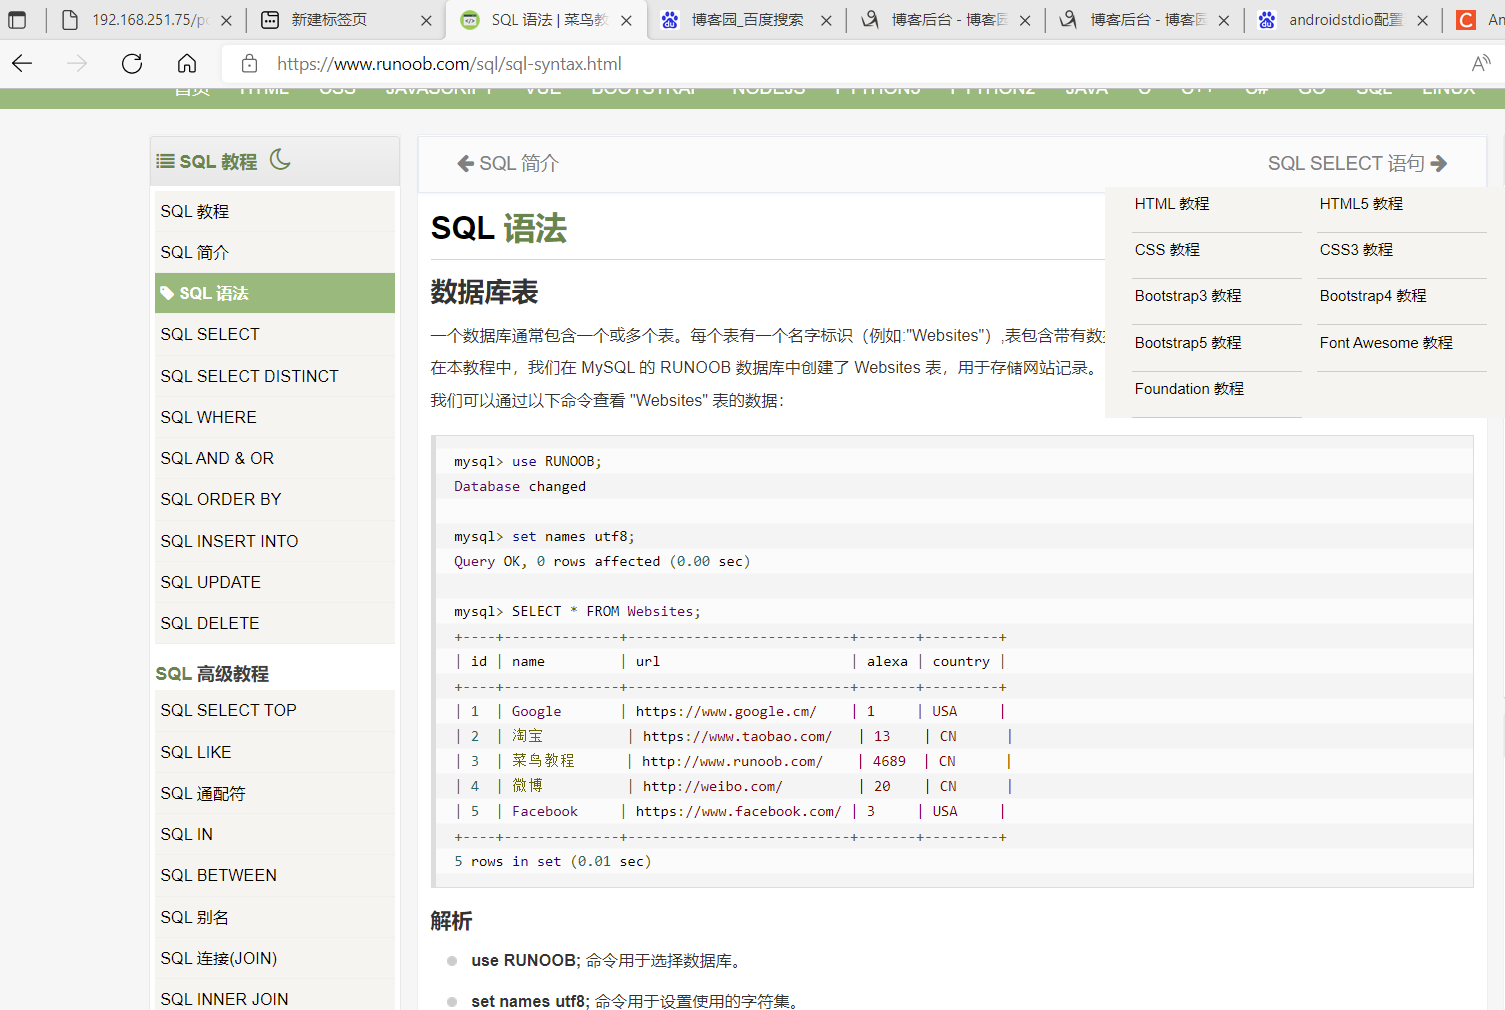This screenshot has width=1505, height=1010.
Task: Click the list icon next to SQL 教程 header
Action: (166, 161)
